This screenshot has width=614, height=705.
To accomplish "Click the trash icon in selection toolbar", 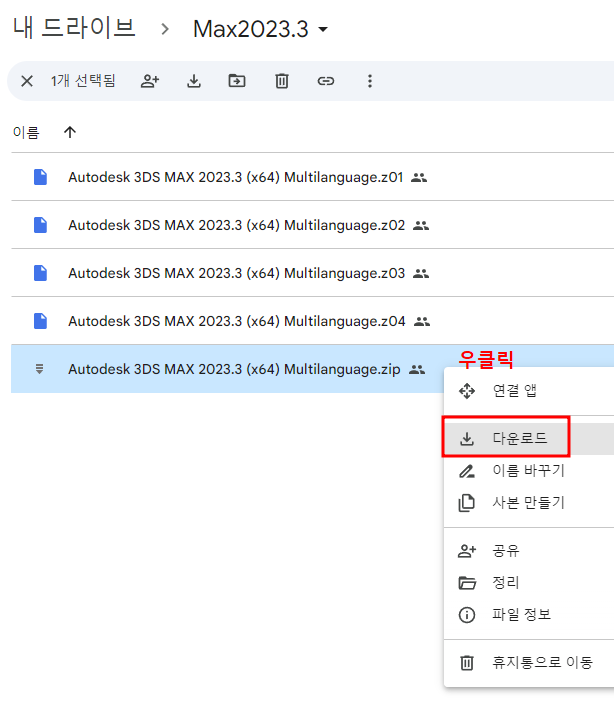I will tap(282, 81).
